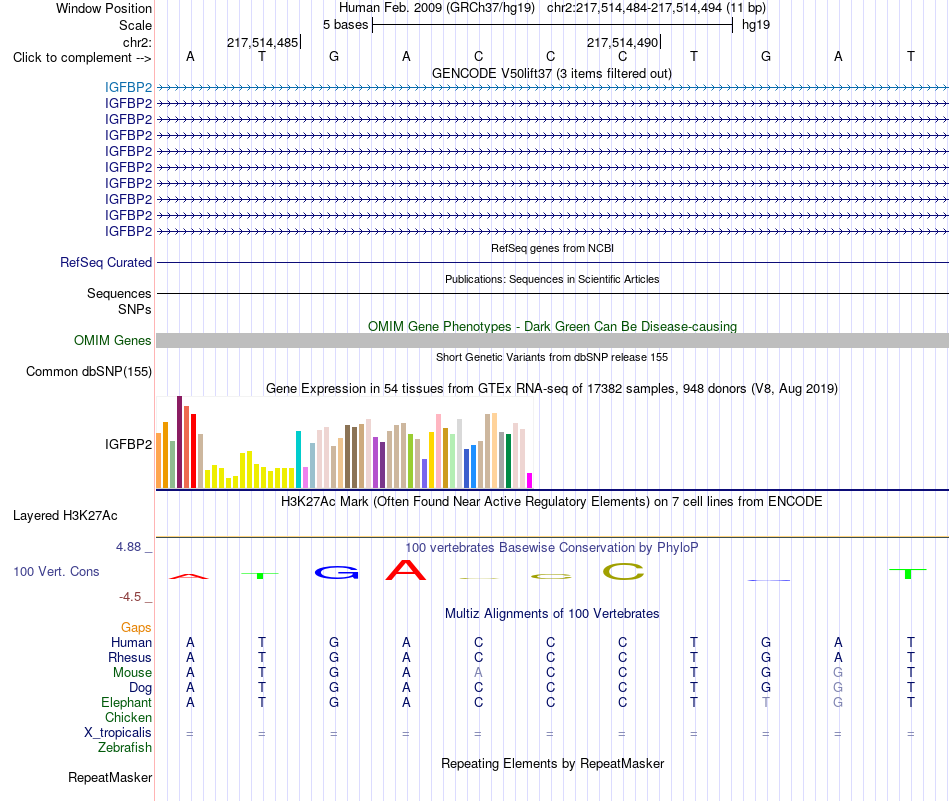Click the magenta final bar of GTEx chart
This screenshot has height=801, width=950.
pos(530,480)
